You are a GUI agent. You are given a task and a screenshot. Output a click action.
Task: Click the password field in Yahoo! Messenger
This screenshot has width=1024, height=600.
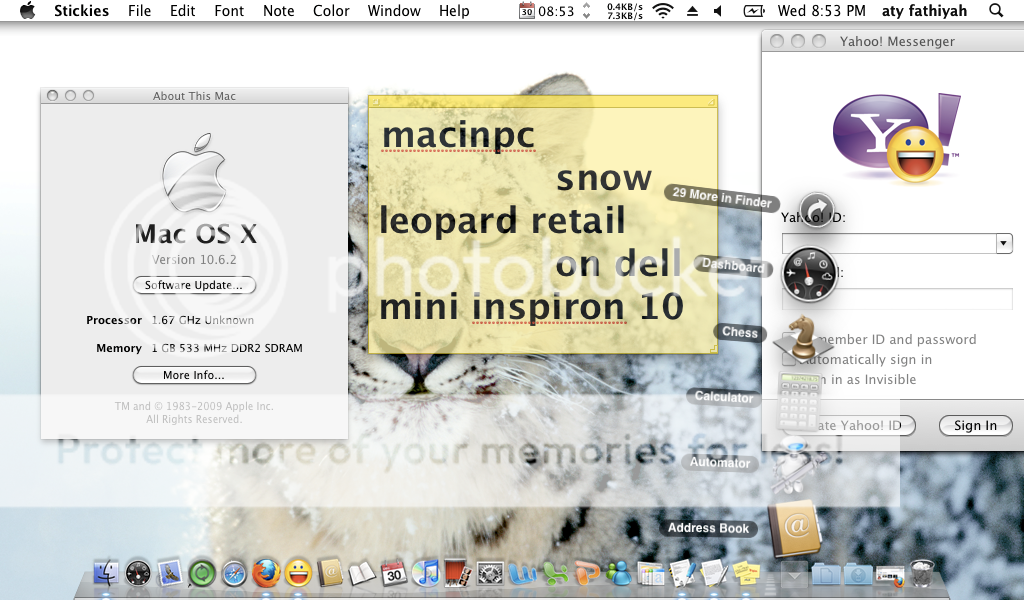897,298
